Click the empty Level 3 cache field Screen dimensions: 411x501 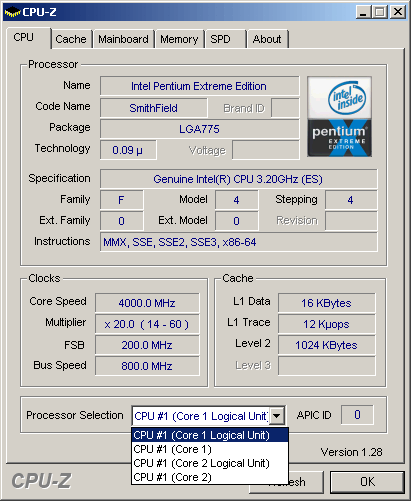tap(327, 366)
